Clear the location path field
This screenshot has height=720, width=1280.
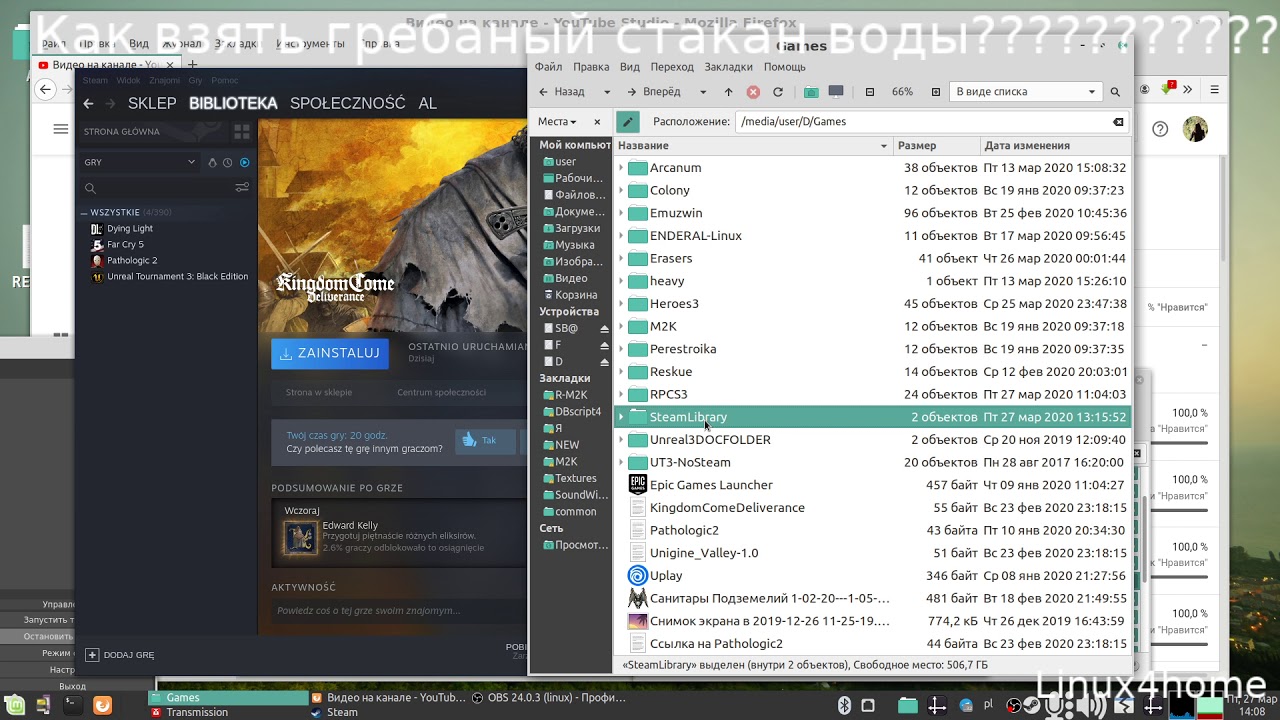1118,122
